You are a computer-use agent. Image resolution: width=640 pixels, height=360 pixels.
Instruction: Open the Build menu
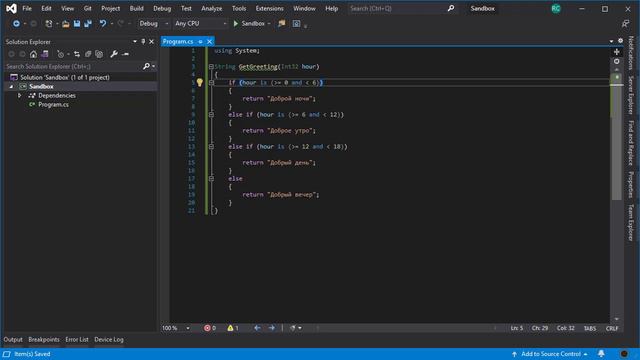click(x=136, y=9)
